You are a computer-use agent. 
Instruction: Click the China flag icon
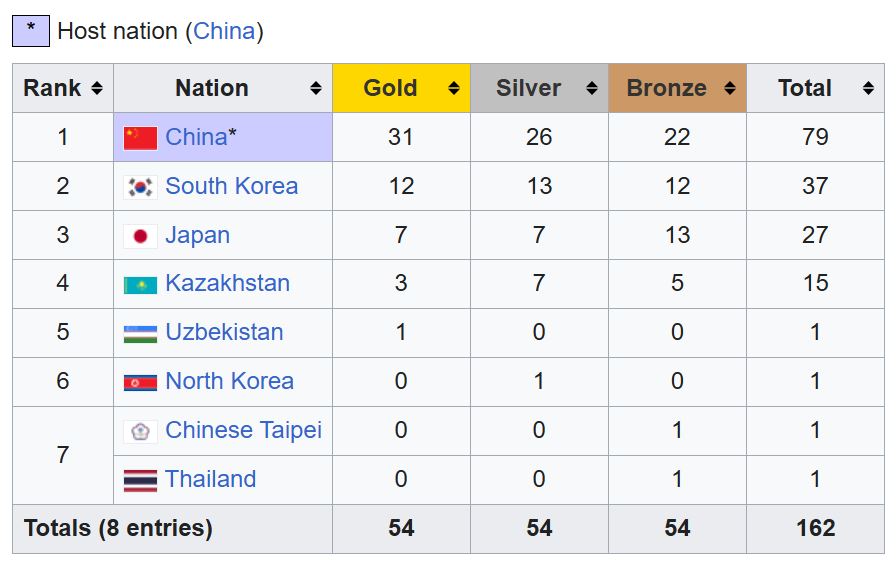click(140, 138)
